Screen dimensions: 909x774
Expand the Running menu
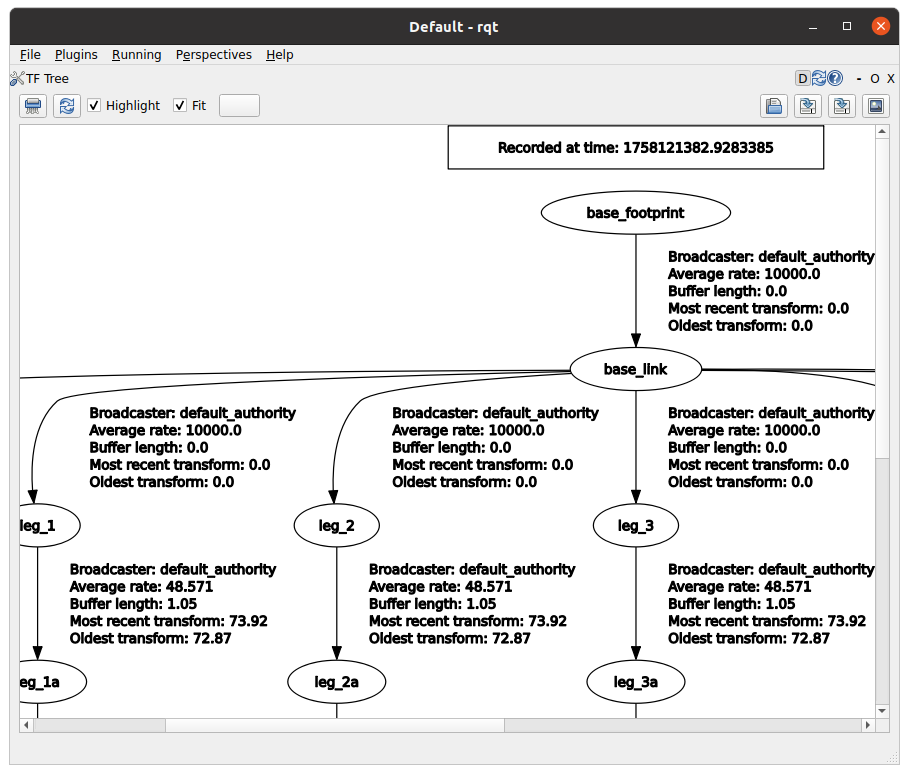136,55
